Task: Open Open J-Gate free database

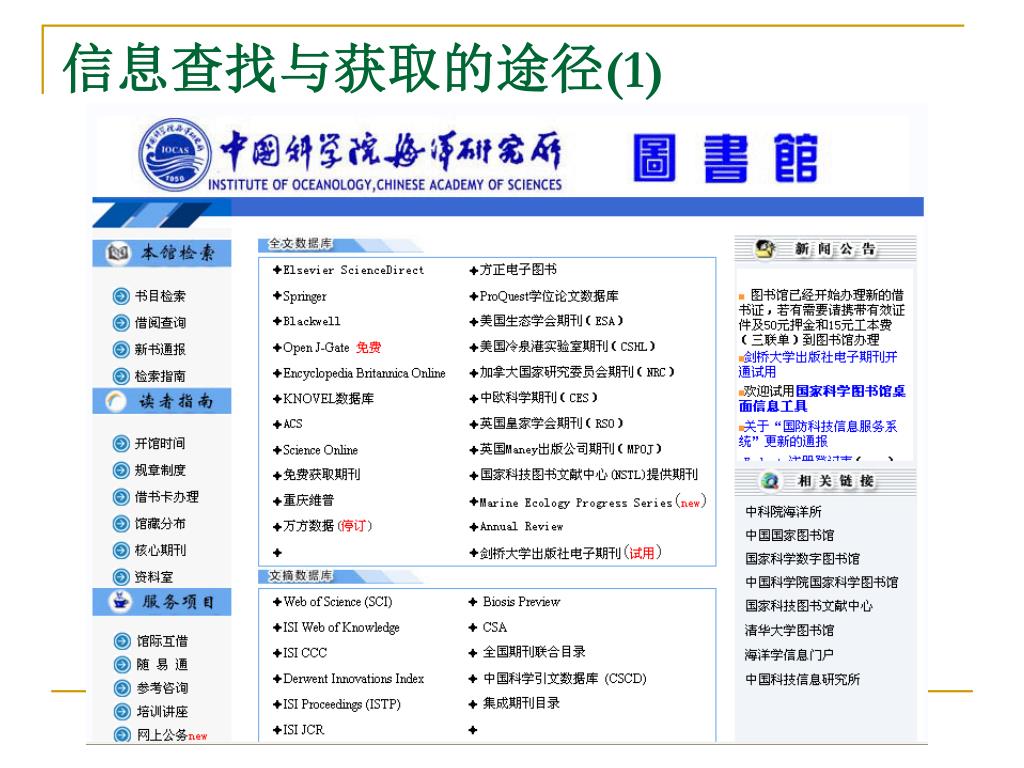Action: click(332, 347)
